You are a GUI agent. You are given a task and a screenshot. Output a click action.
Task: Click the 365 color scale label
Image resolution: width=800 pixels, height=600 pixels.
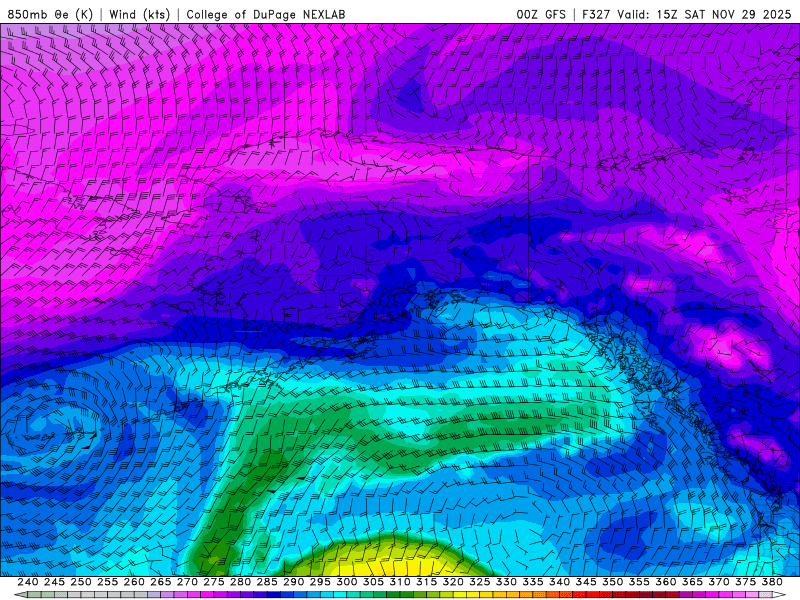click(692, 582)
